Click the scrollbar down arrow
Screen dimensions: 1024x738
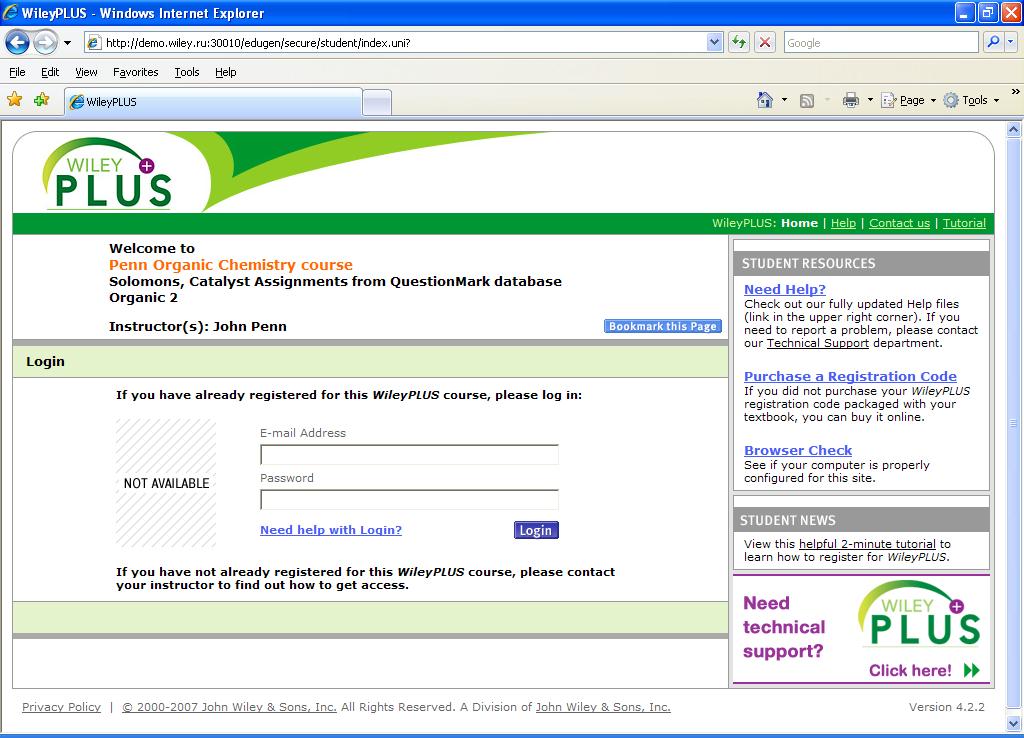pyautogui.click(x=1014, y=723)
